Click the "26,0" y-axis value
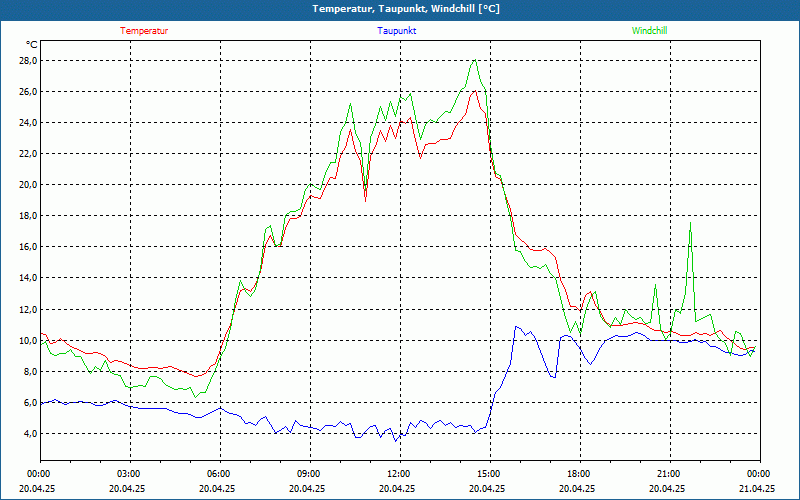Viewport: 800px width, 500px height. click(x=29, y=92)
